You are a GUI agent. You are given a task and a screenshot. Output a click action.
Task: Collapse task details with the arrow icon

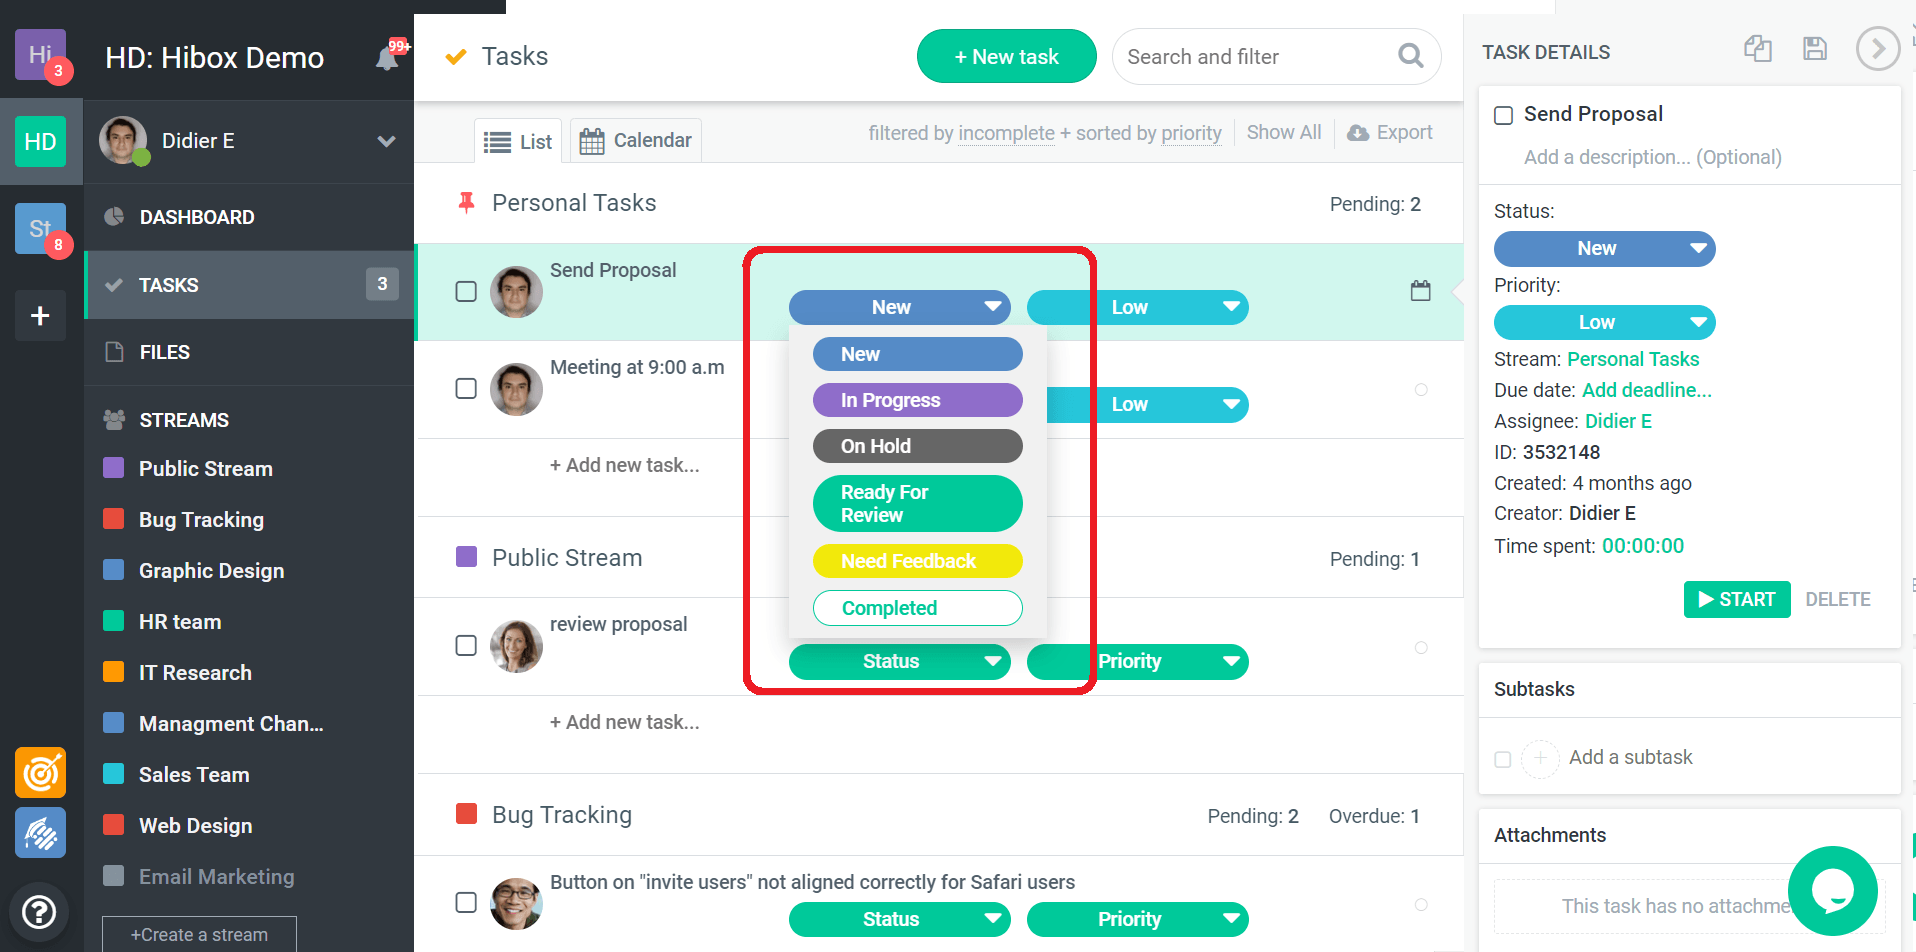coord(1877,49)
